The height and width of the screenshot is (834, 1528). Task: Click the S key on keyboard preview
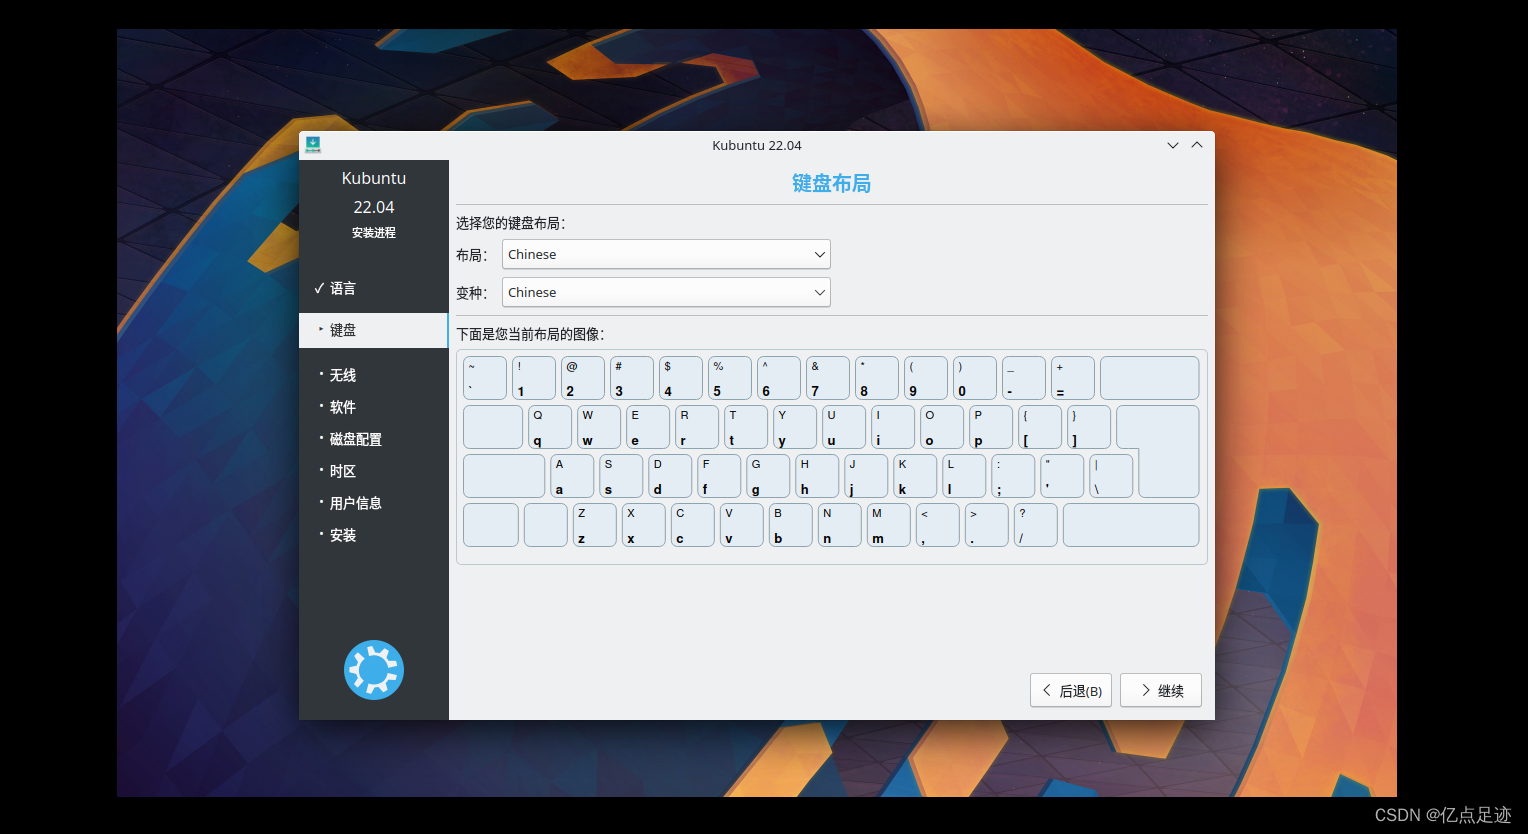(621, 476)
